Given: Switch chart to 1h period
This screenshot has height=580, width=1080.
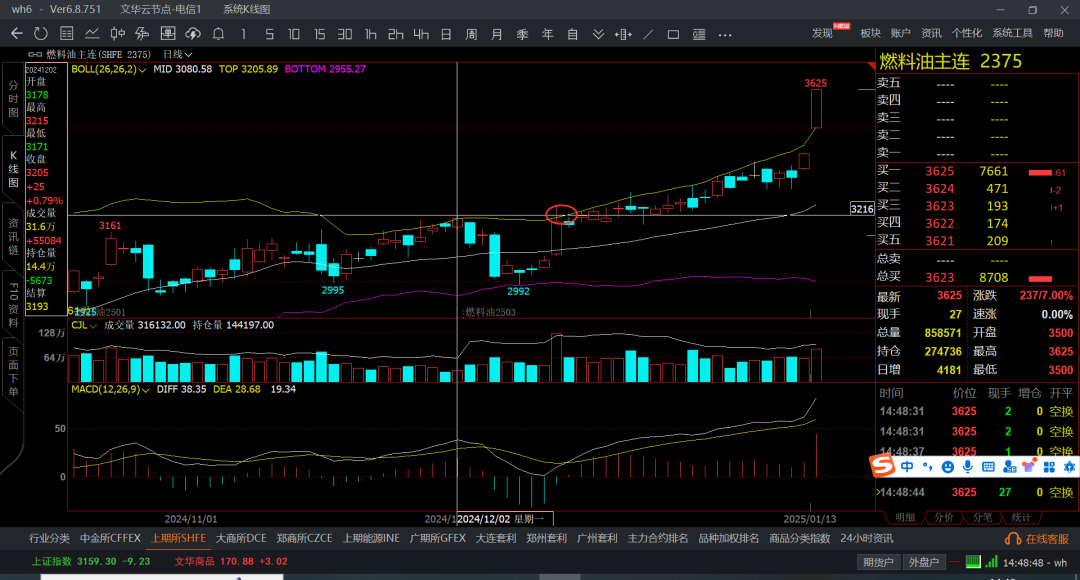Looking at the screenshot, I should [370, 33].
